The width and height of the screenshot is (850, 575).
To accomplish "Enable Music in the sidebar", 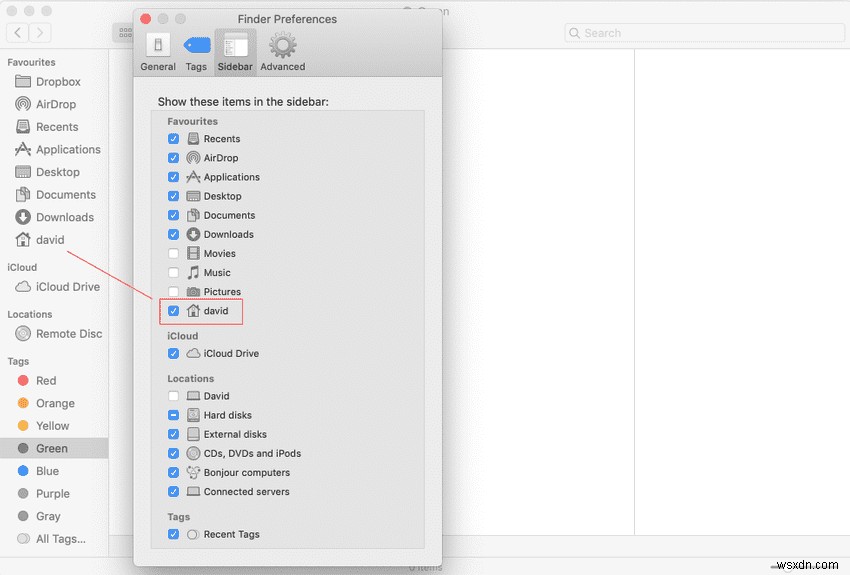I will click(x=173, y=273).
